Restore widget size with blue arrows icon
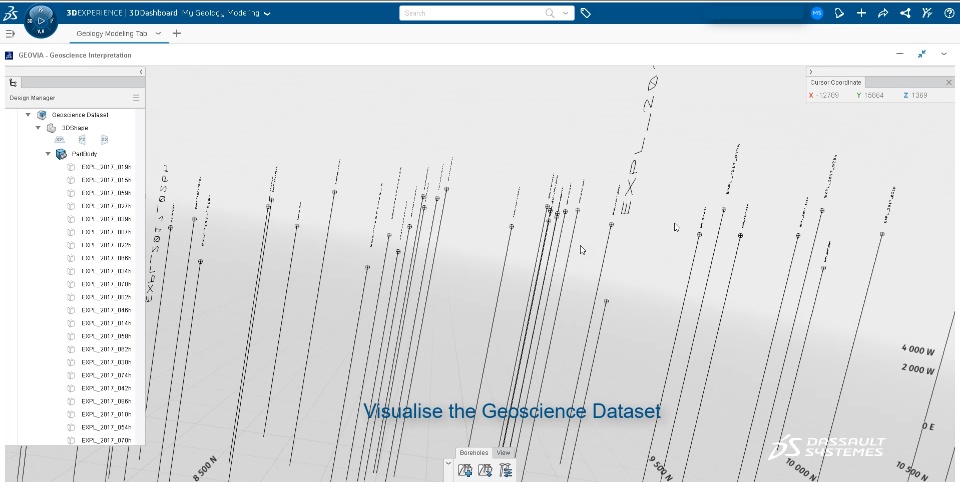The image size is (960, 487). click(x=921, y=54)
